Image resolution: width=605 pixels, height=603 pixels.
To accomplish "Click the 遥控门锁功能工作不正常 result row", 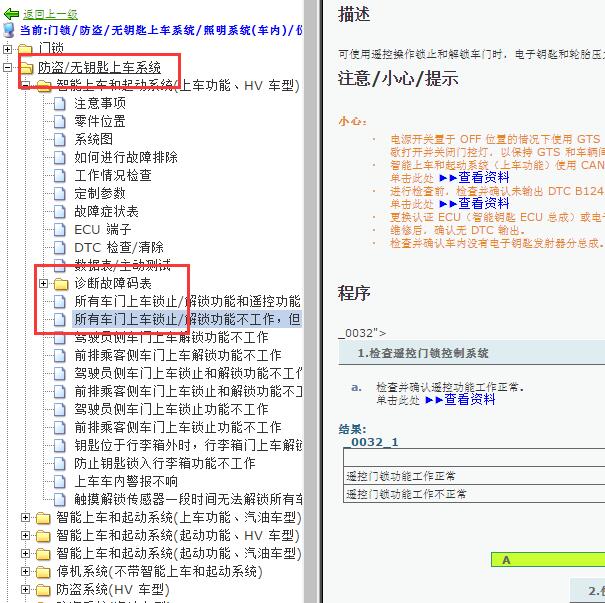I will coord(474,493).
